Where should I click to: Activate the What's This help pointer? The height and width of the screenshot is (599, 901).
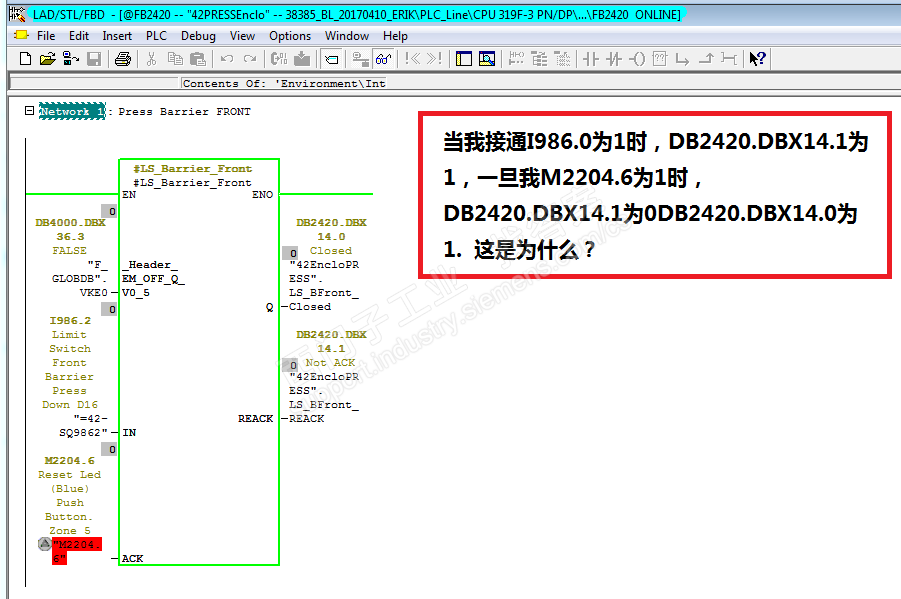757,59
